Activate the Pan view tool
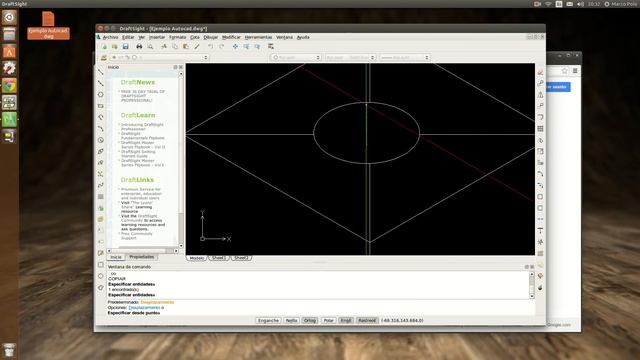 [235, 47]
